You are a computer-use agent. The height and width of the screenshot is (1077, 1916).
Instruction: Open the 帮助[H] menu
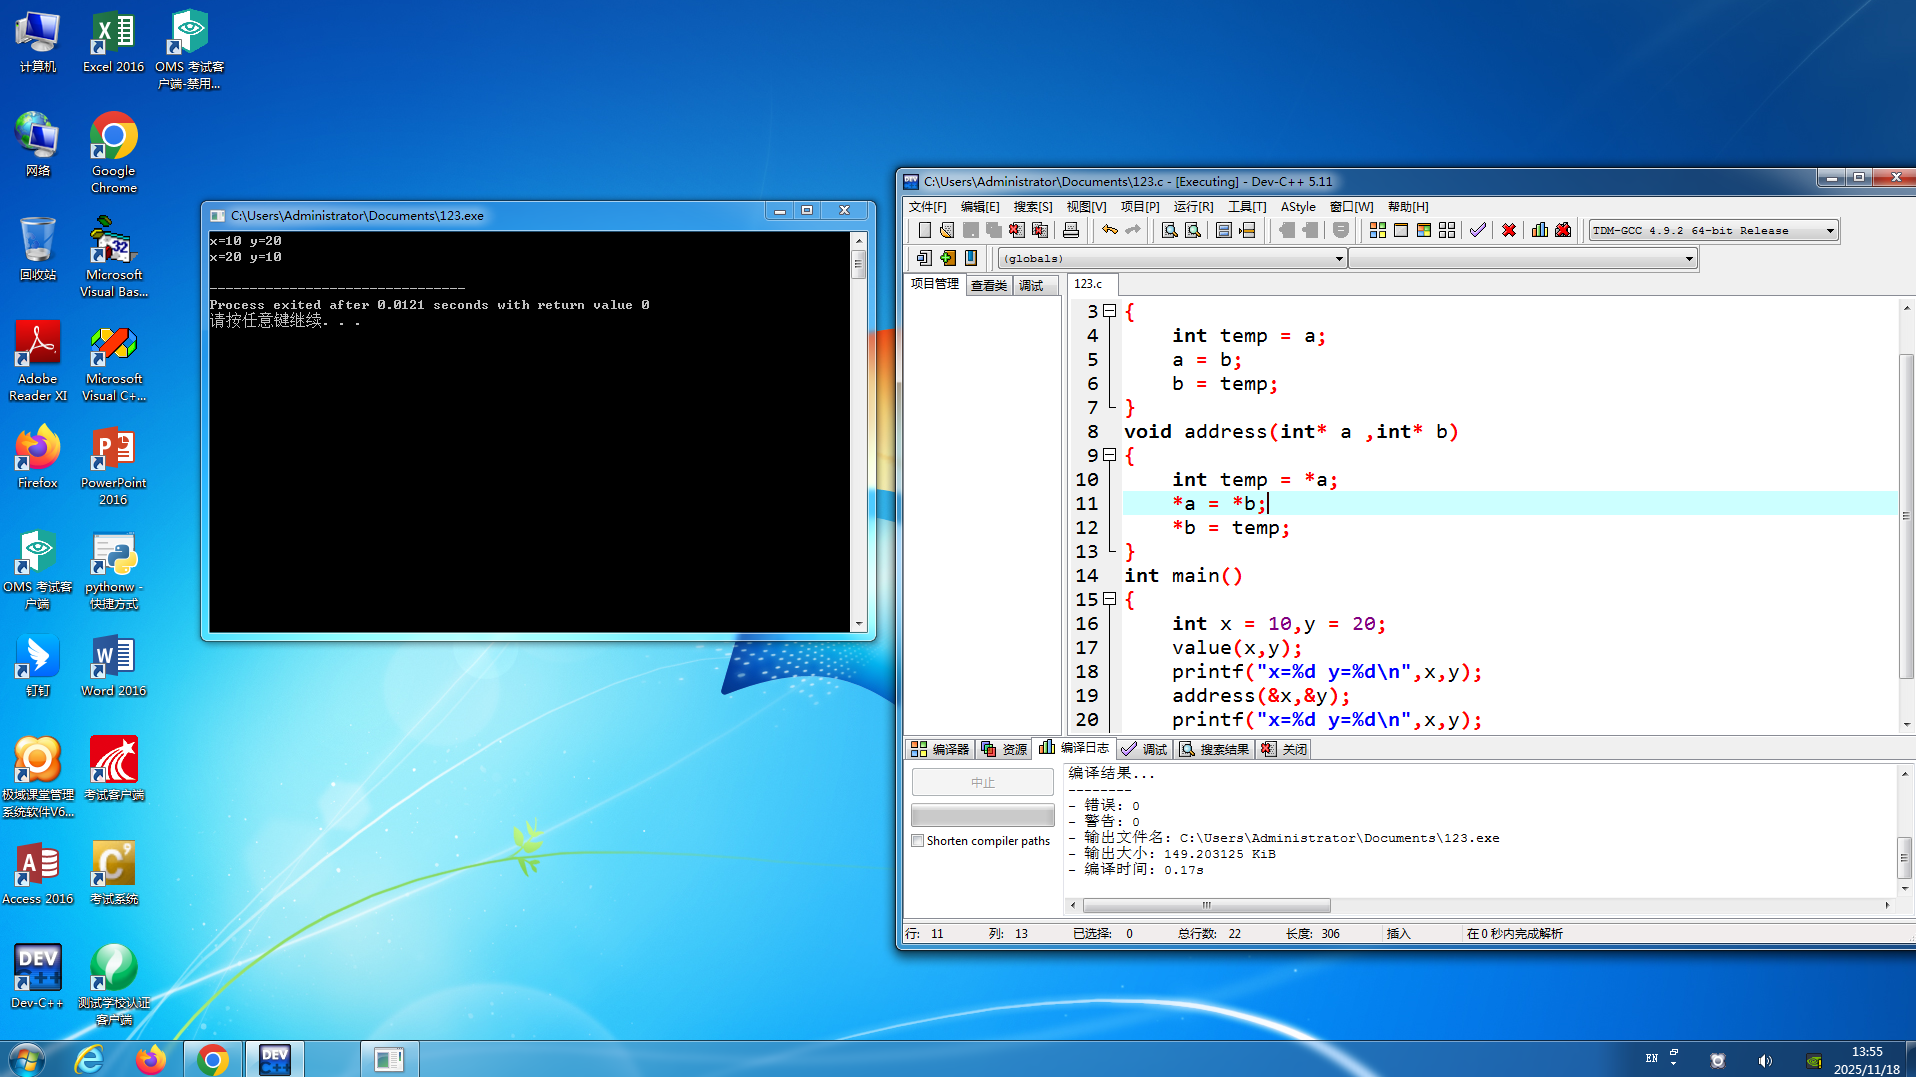(1408, 207)
